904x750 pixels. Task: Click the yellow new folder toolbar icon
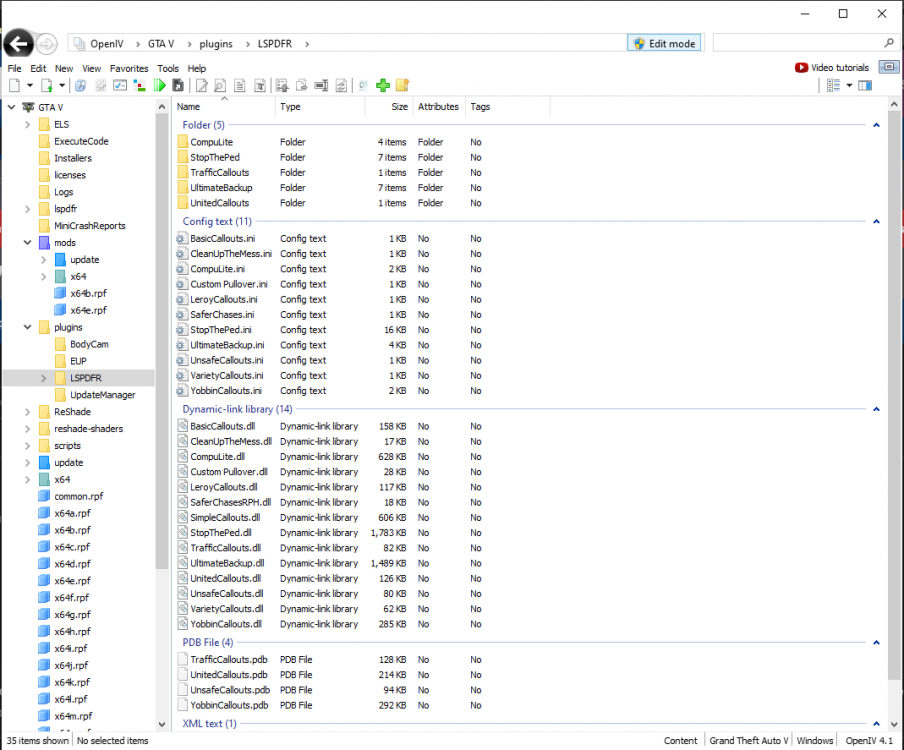tap(402, 86)
